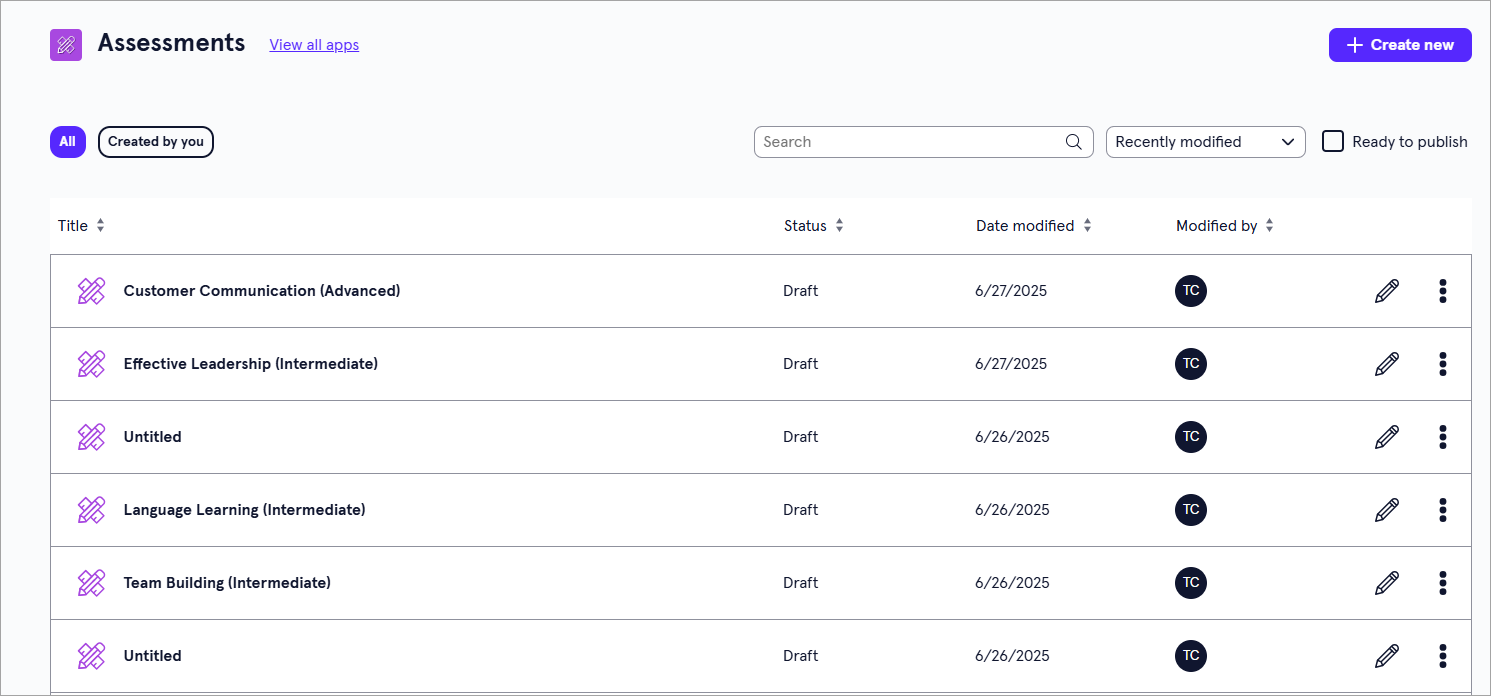Viewport: 1491px width, 696px height.
Task: Open the View all apps link
Action: [x=314, y=45]
